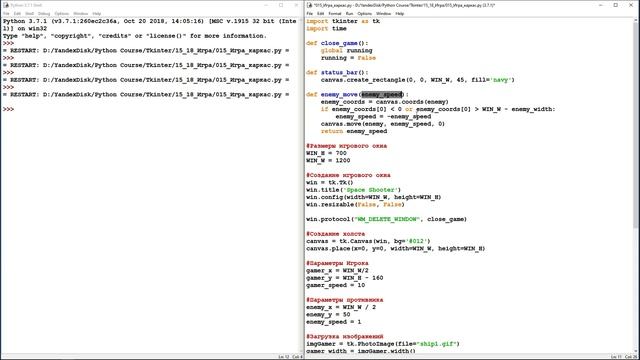Click 'enemy_speed = -enemy_speed' line
This screenshot has height=360, width=640.
383,117
